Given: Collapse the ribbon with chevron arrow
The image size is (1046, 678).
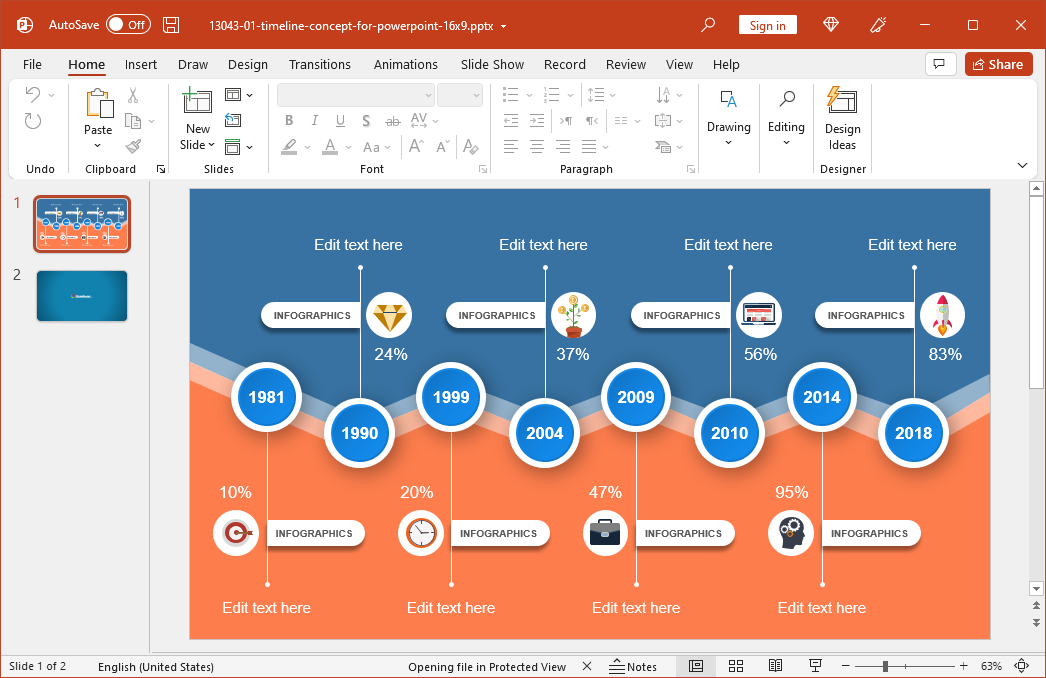Looking at the screenshot, I should [1022, 165].
